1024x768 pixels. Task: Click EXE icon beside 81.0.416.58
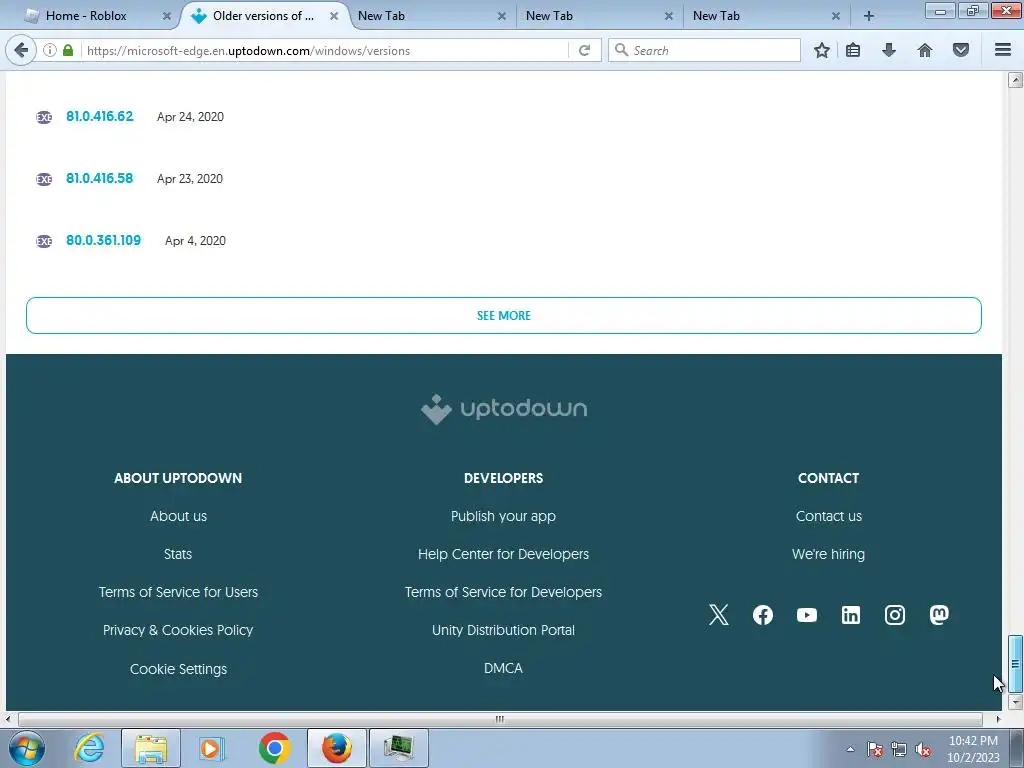(44, 179)
